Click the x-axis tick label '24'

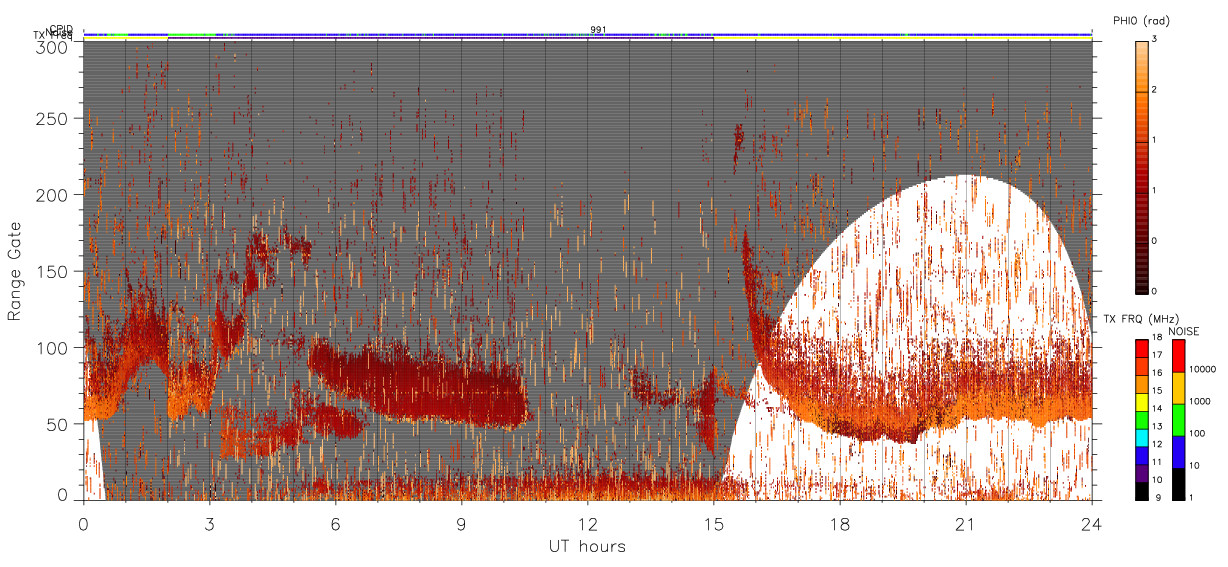1091,524
